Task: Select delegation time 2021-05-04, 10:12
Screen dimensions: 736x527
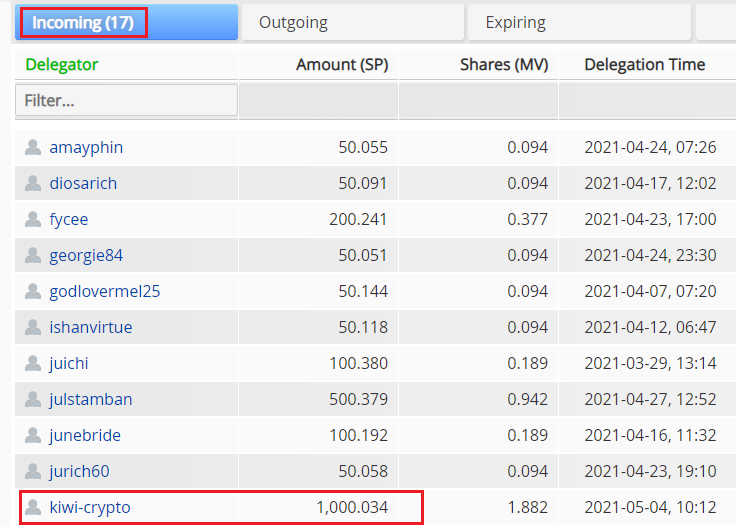Action: click(651, 507)
